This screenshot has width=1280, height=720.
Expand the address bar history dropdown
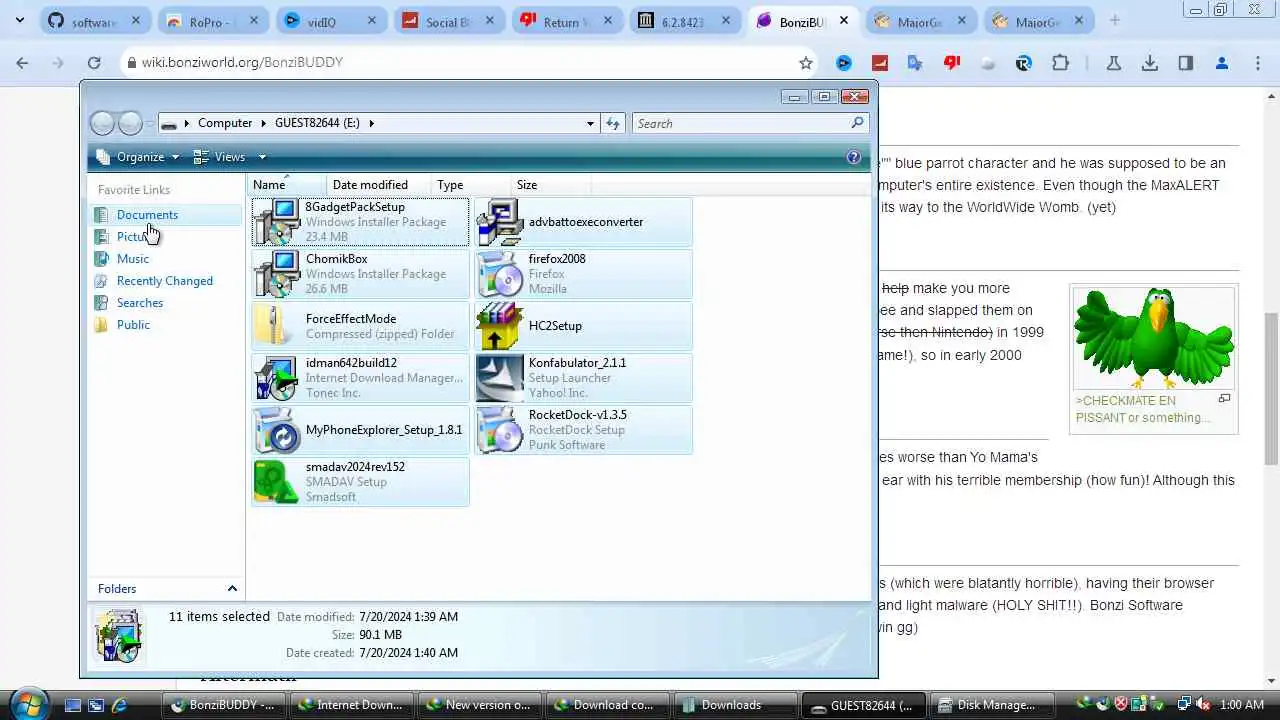click(590, 123)
